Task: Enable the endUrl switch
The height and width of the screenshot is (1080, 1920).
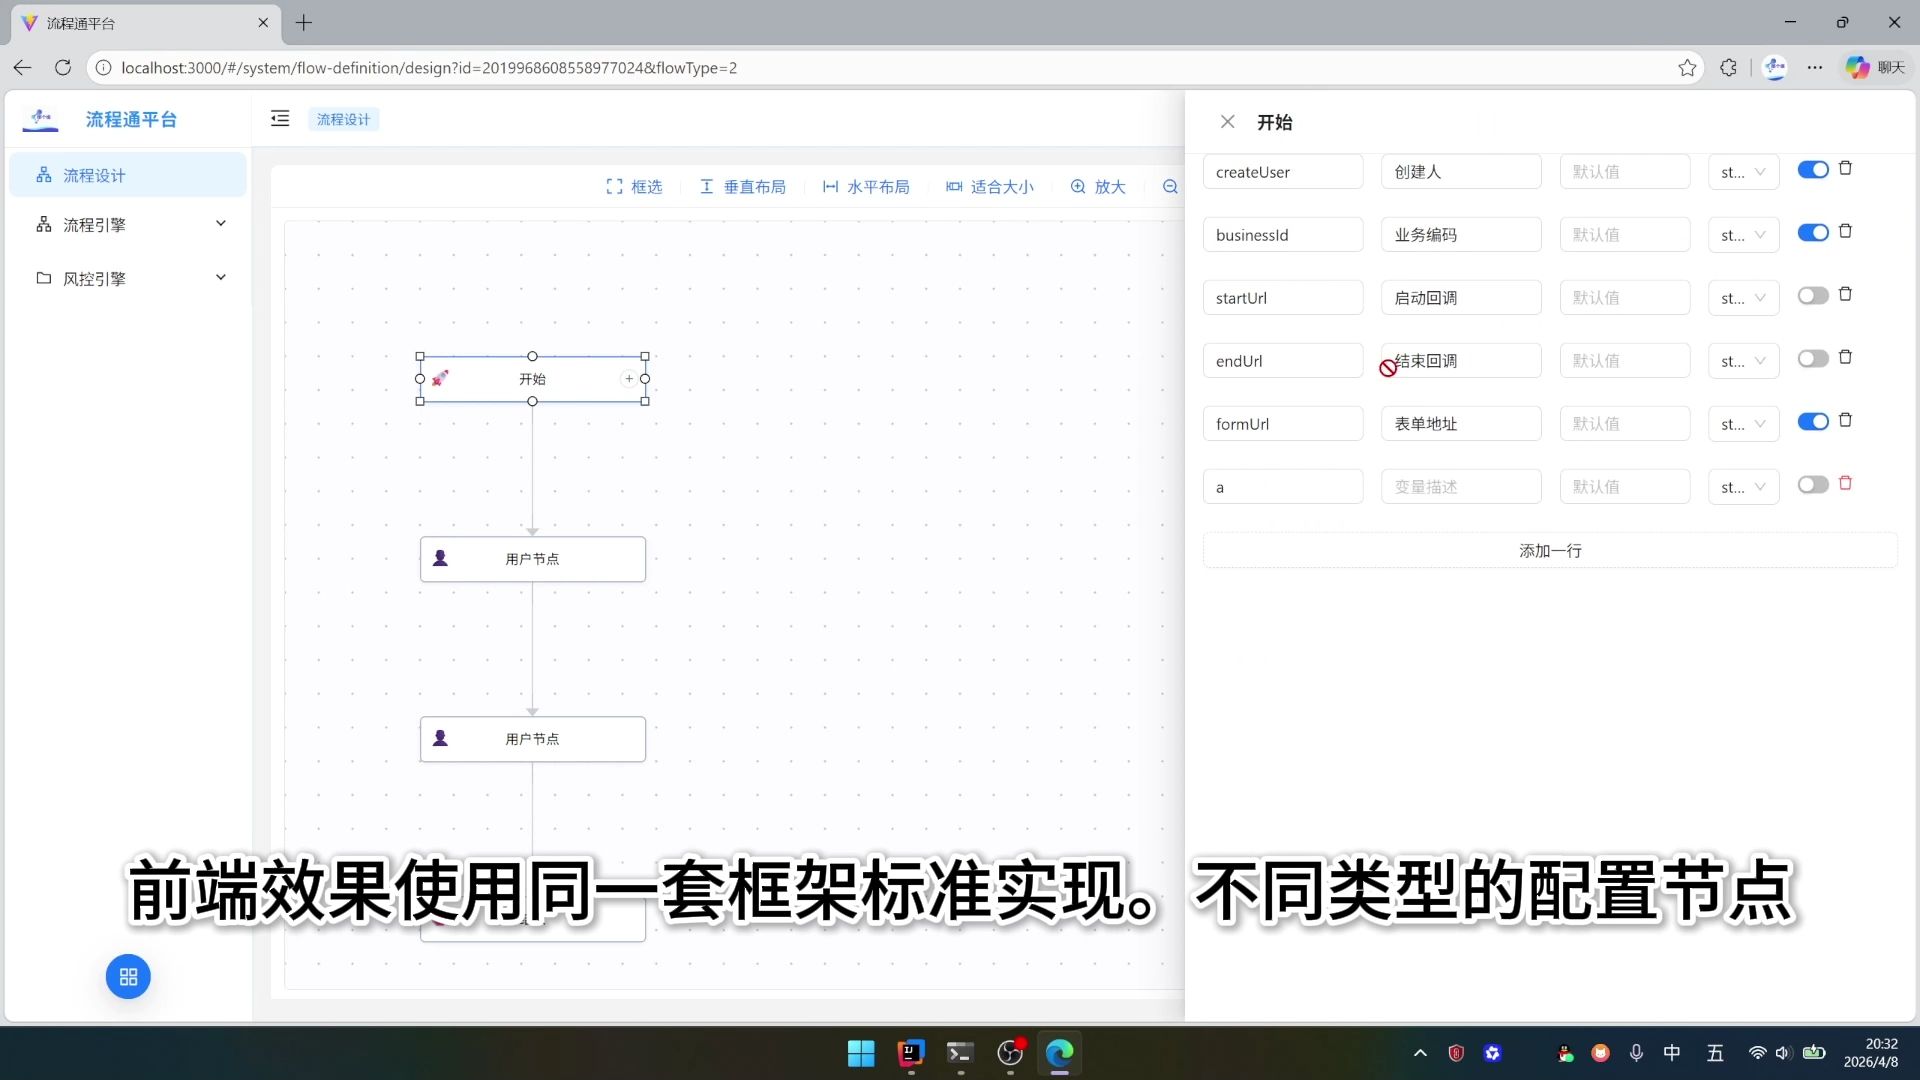Action: pos(1813,359)
